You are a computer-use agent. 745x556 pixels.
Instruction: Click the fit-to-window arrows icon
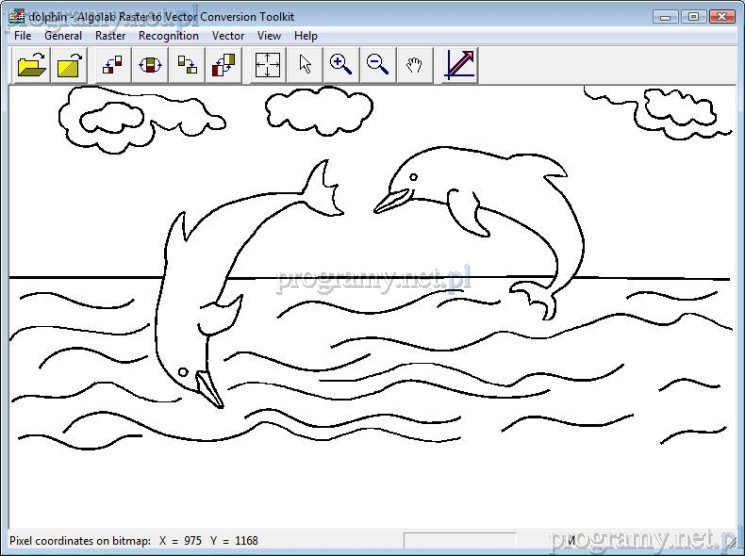268,65
